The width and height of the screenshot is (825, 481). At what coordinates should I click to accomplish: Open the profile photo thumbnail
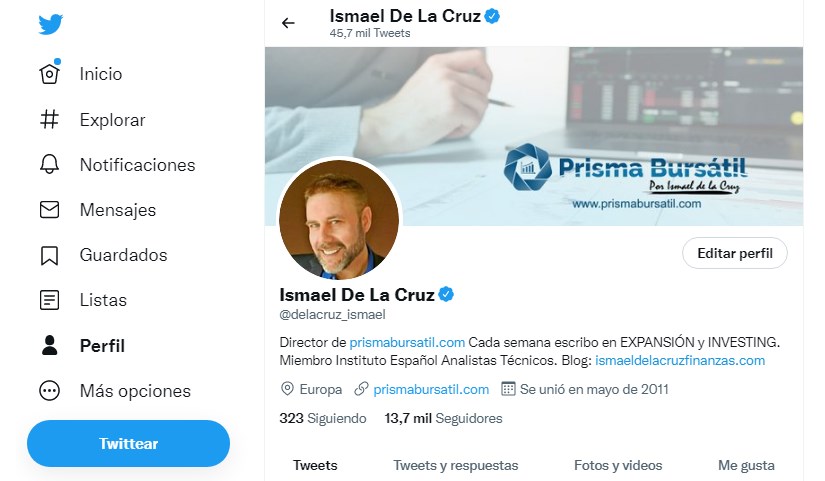coord(338,220)
